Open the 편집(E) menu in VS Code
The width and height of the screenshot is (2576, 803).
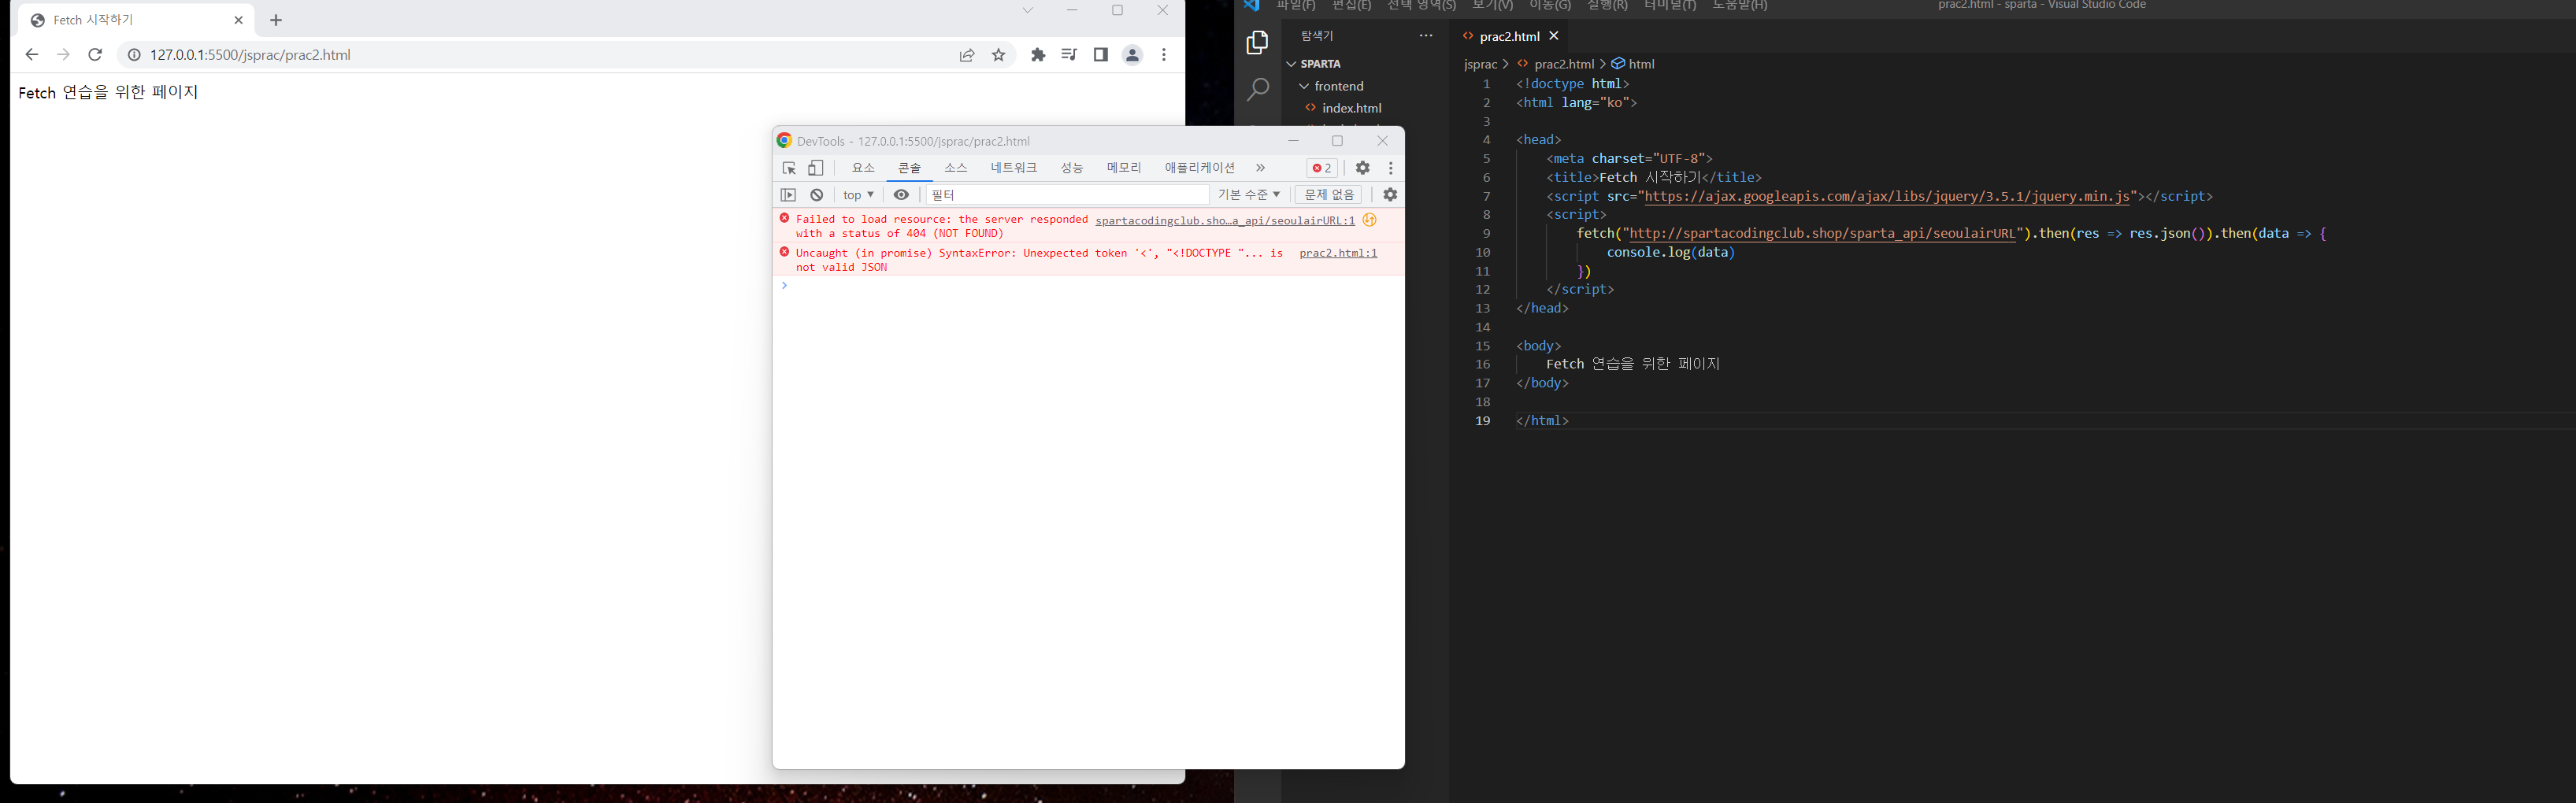(x=1352, y=5)
